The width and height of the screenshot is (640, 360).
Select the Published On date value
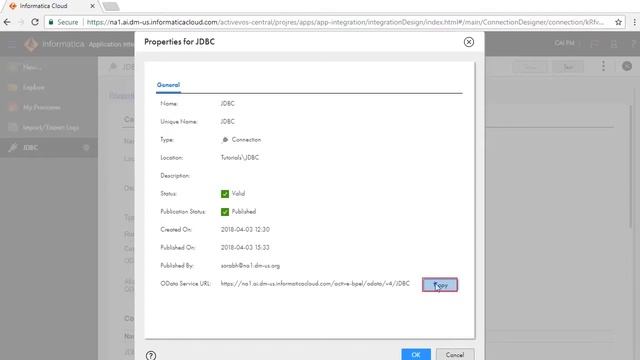tap(245, 247)
